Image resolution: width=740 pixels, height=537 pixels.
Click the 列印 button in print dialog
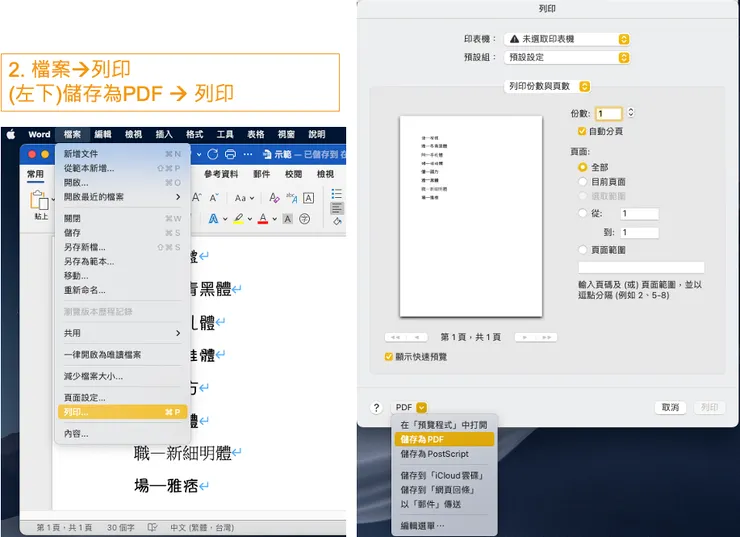709,407
